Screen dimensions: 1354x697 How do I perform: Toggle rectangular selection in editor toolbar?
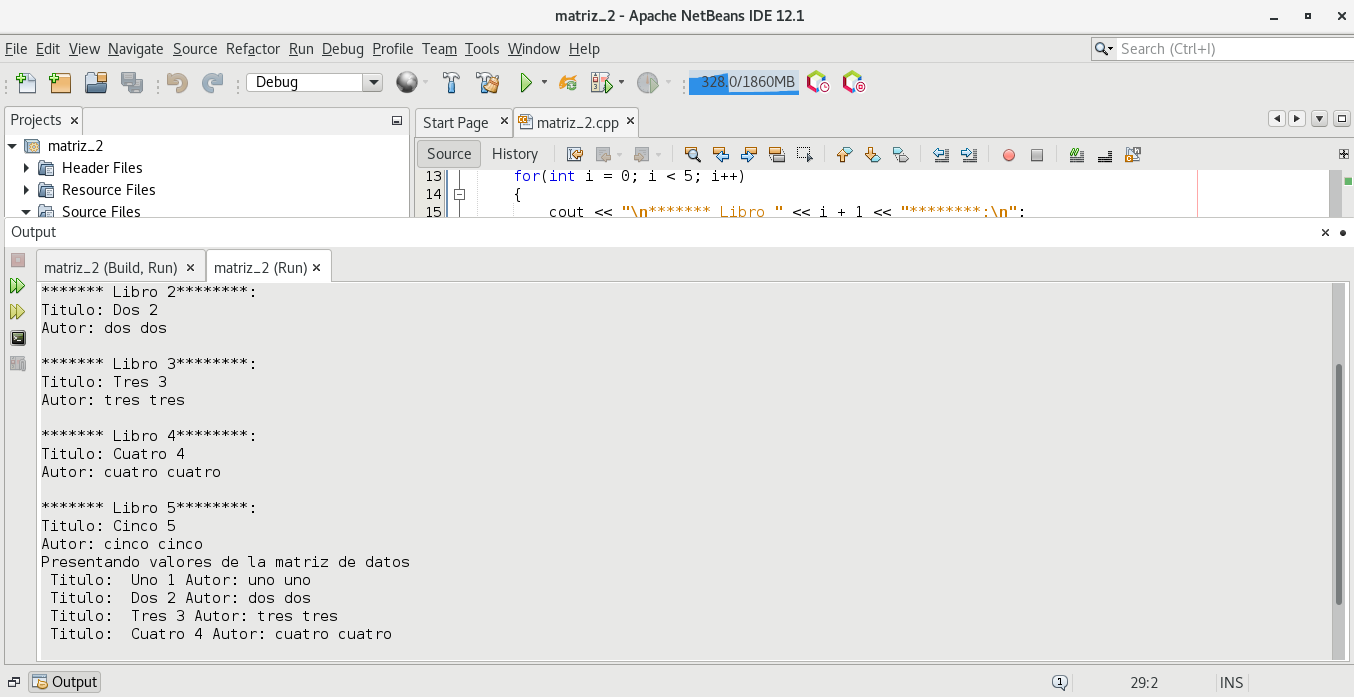[804, 154]
